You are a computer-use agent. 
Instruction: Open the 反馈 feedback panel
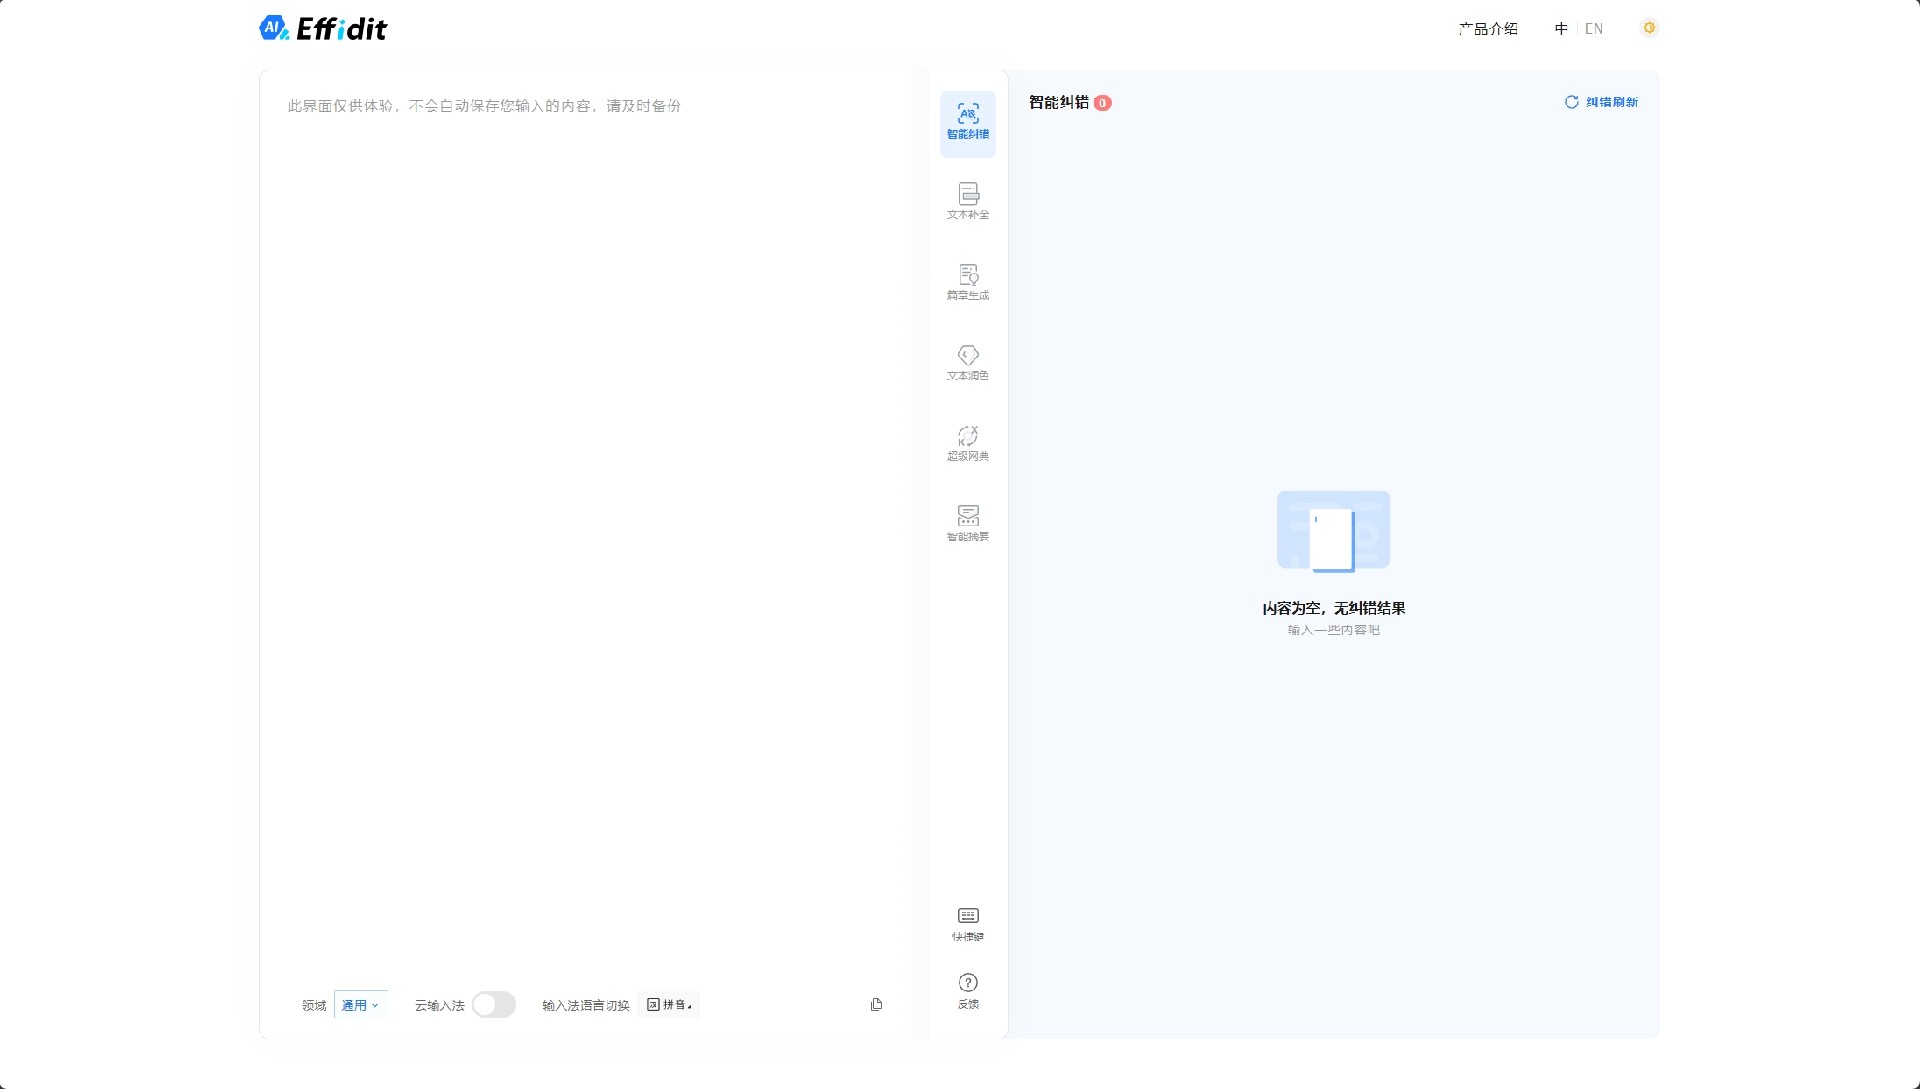(967, 991)
